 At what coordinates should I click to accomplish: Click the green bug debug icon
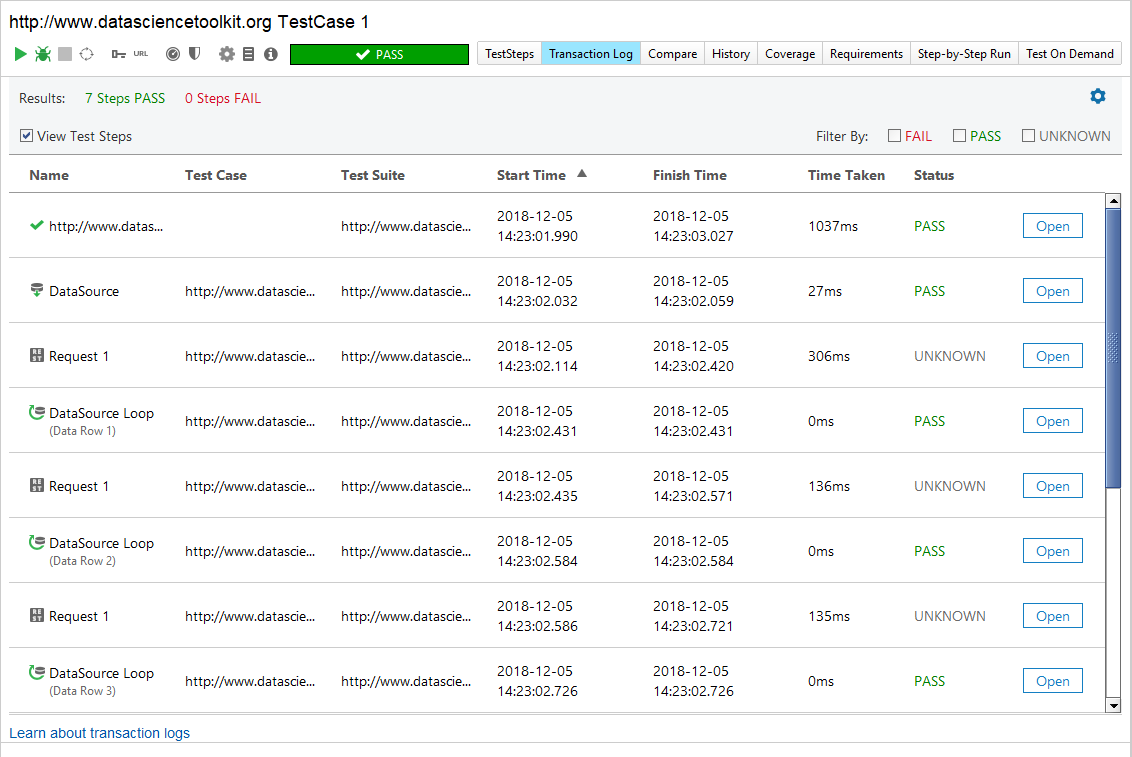[43, 54]
